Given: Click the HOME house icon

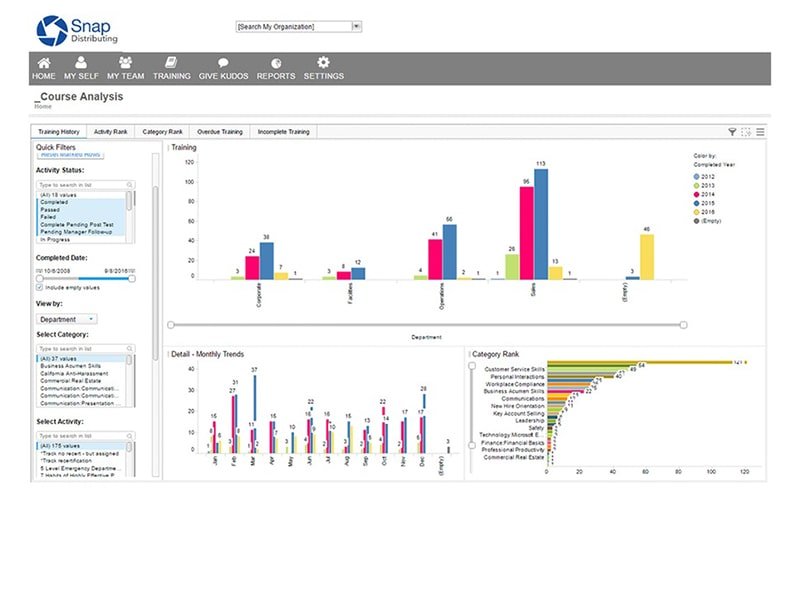Looking at the screenshot, I should (x=43, y=63).
